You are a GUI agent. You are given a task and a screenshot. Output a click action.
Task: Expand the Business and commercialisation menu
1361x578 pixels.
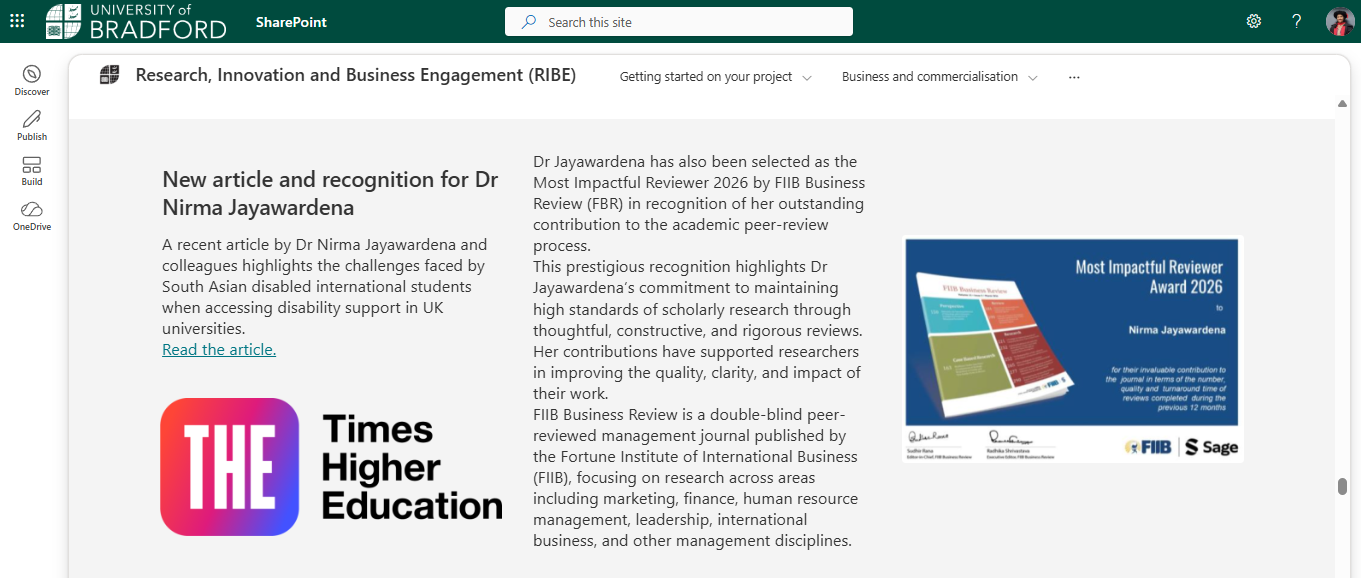940,77
